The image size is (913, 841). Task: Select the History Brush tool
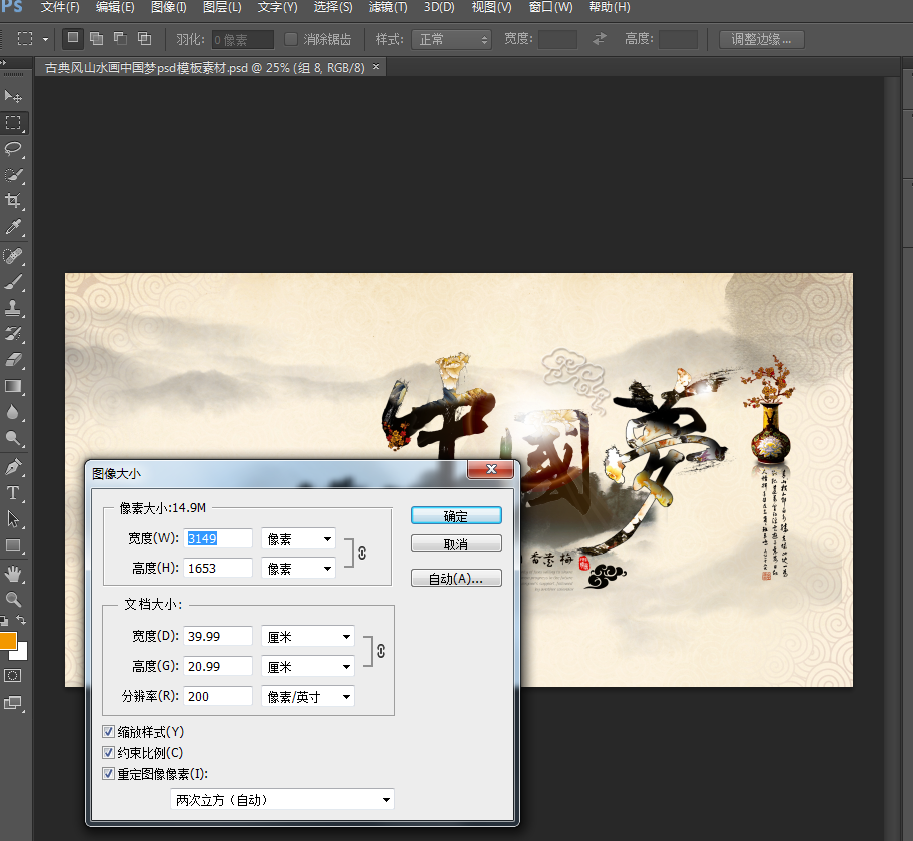pos(13,334)
